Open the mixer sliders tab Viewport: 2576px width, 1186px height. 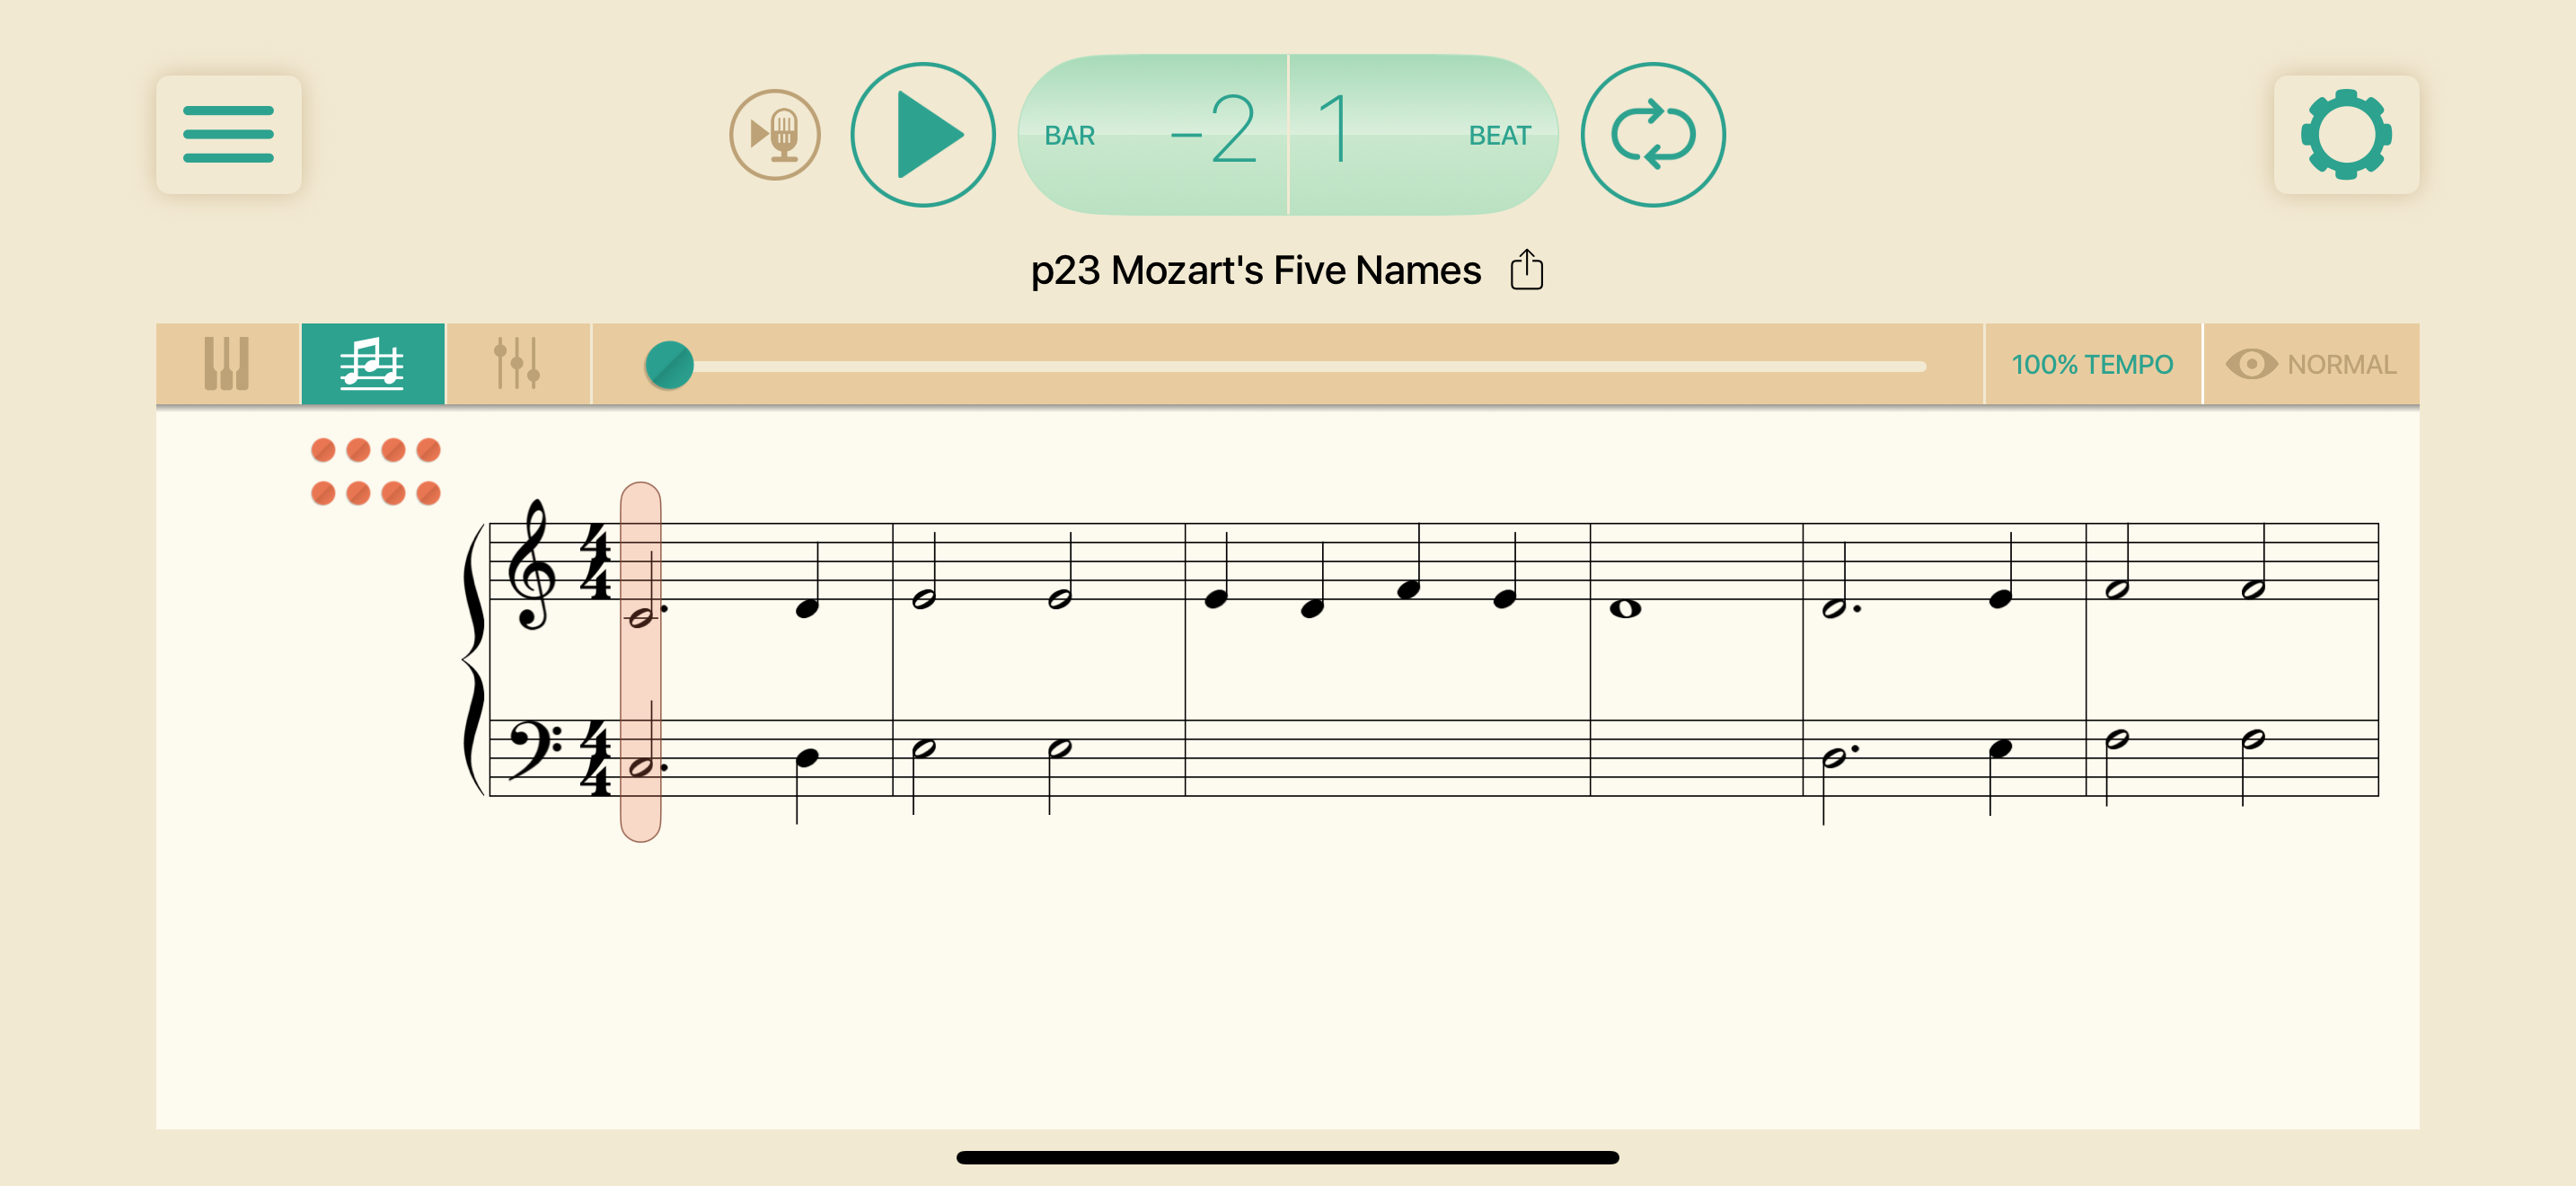click(x=517, y=363)
